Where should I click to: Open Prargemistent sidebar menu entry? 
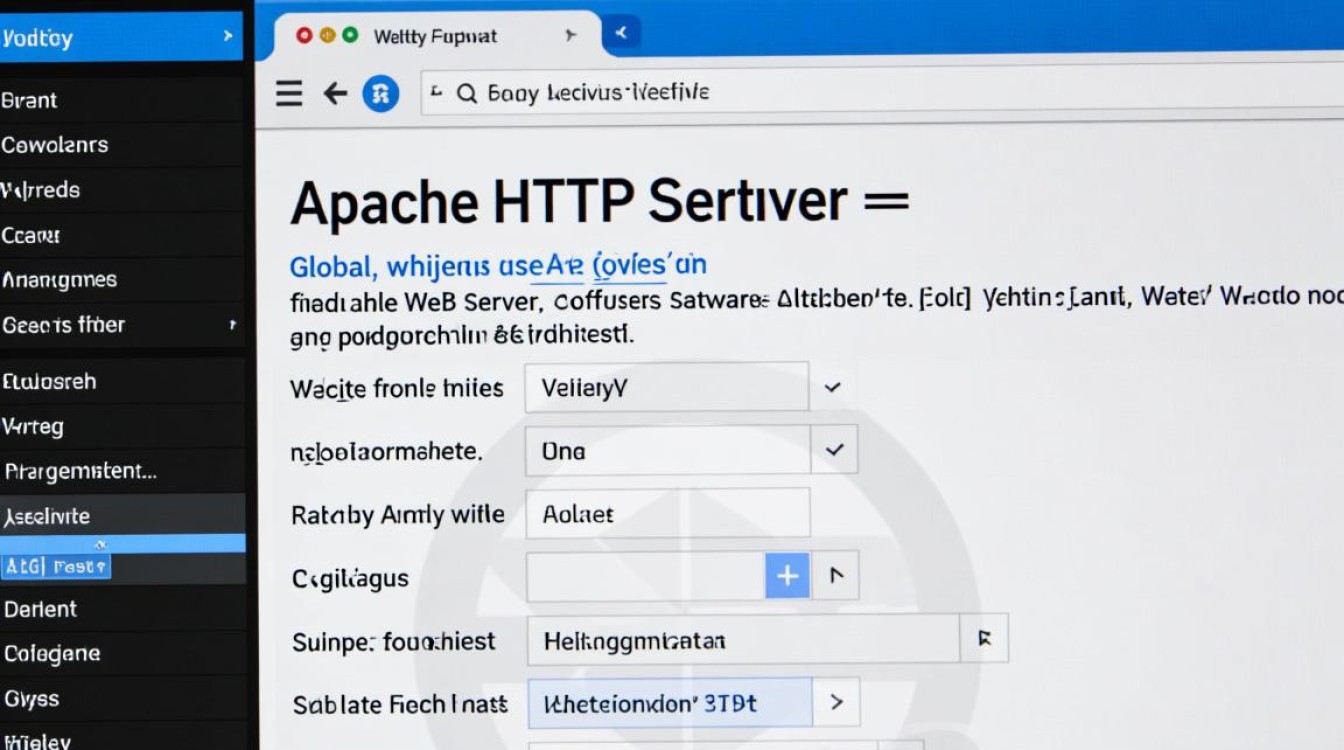click(x=80, y=471)
